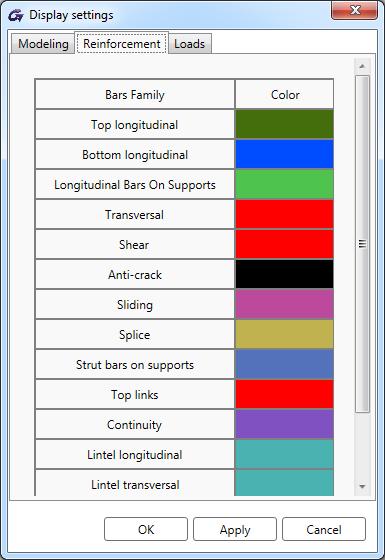This screenshot has height=560, width=385.
Task: Click the Splice color swatch
Action: pos(284,334)
